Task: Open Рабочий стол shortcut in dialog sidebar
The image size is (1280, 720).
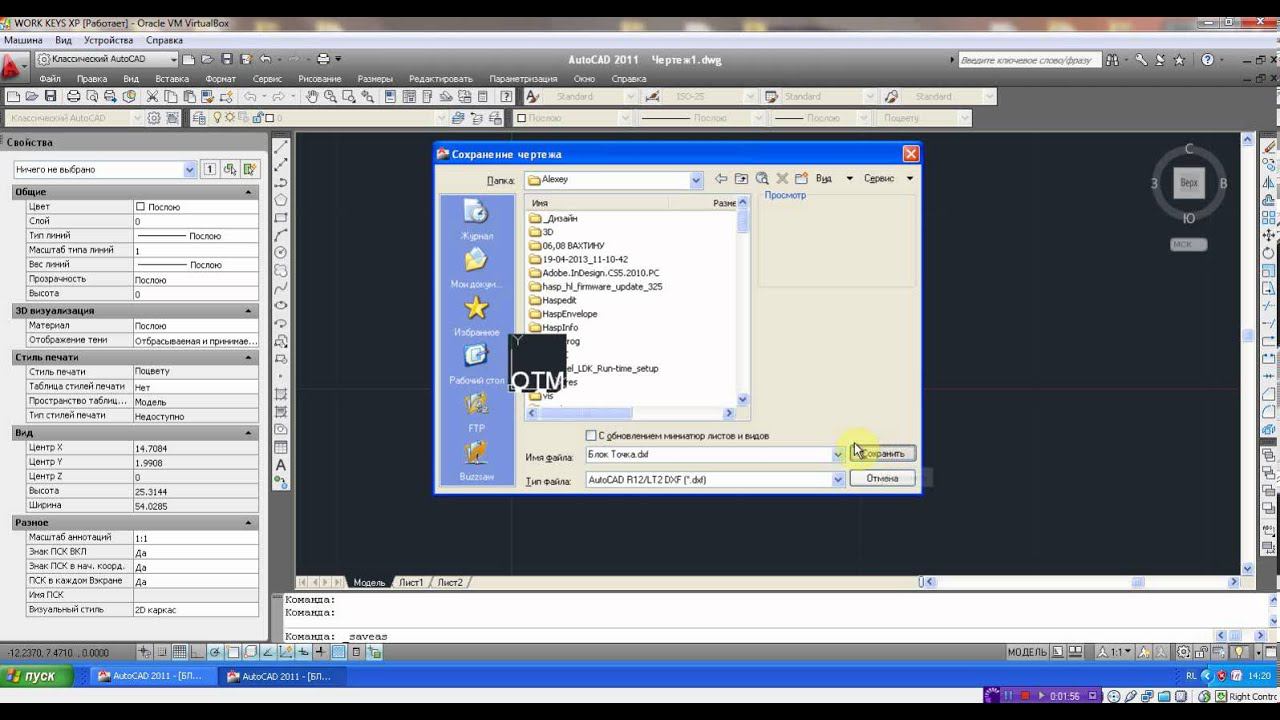Action: point(476,363)
